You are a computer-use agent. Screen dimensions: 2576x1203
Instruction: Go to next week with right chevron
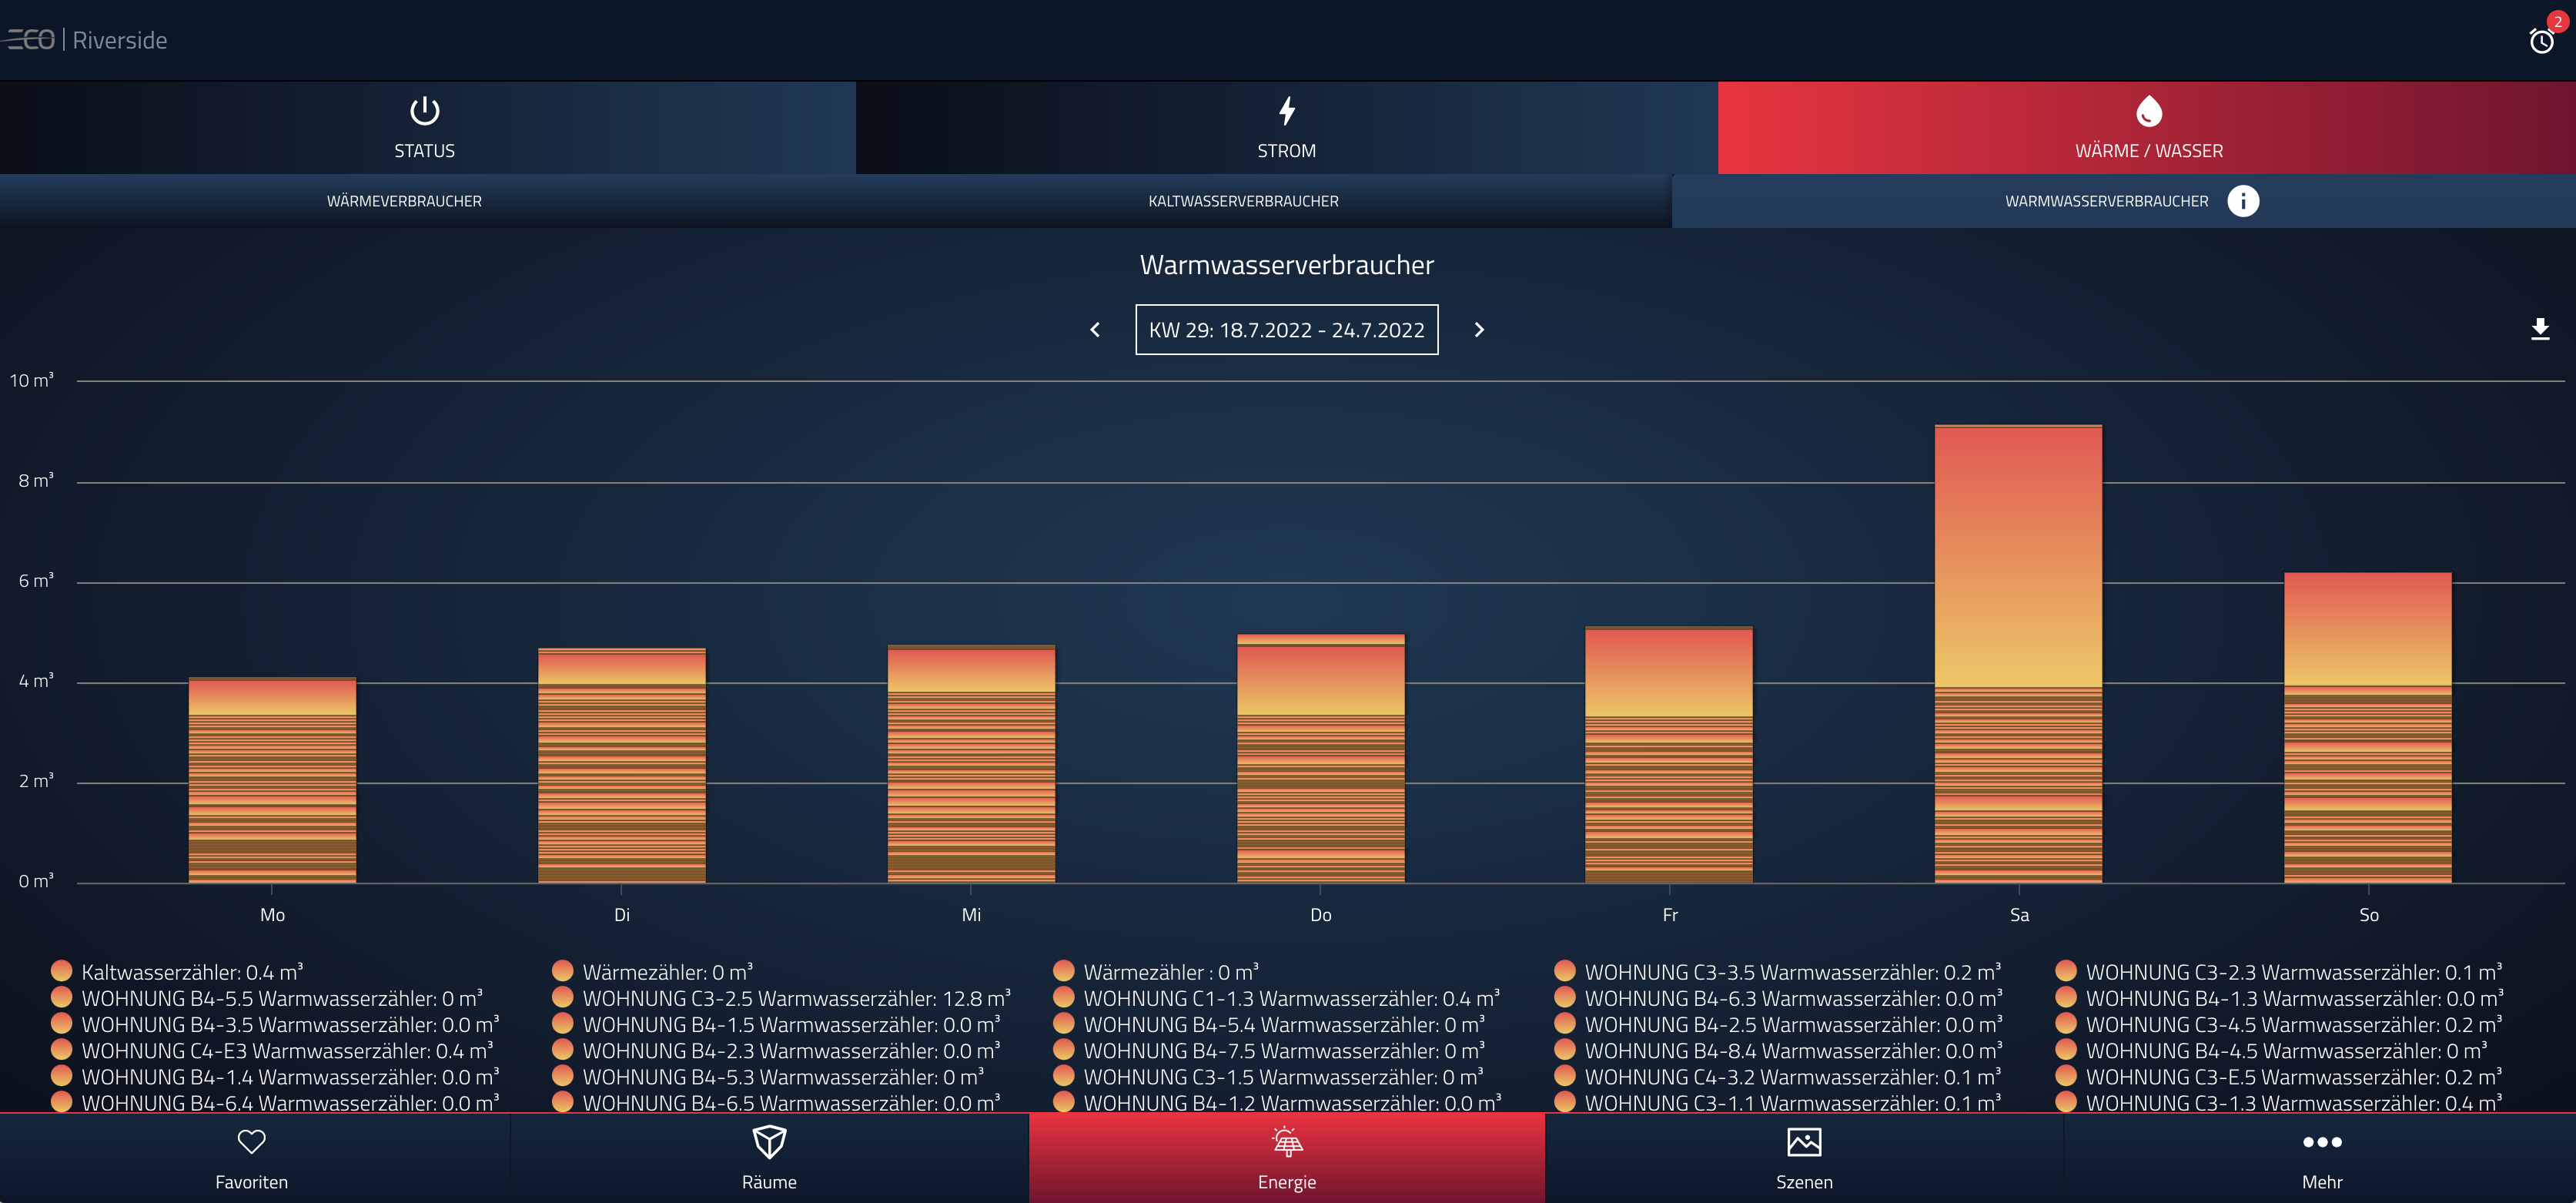pos(1479,330)
